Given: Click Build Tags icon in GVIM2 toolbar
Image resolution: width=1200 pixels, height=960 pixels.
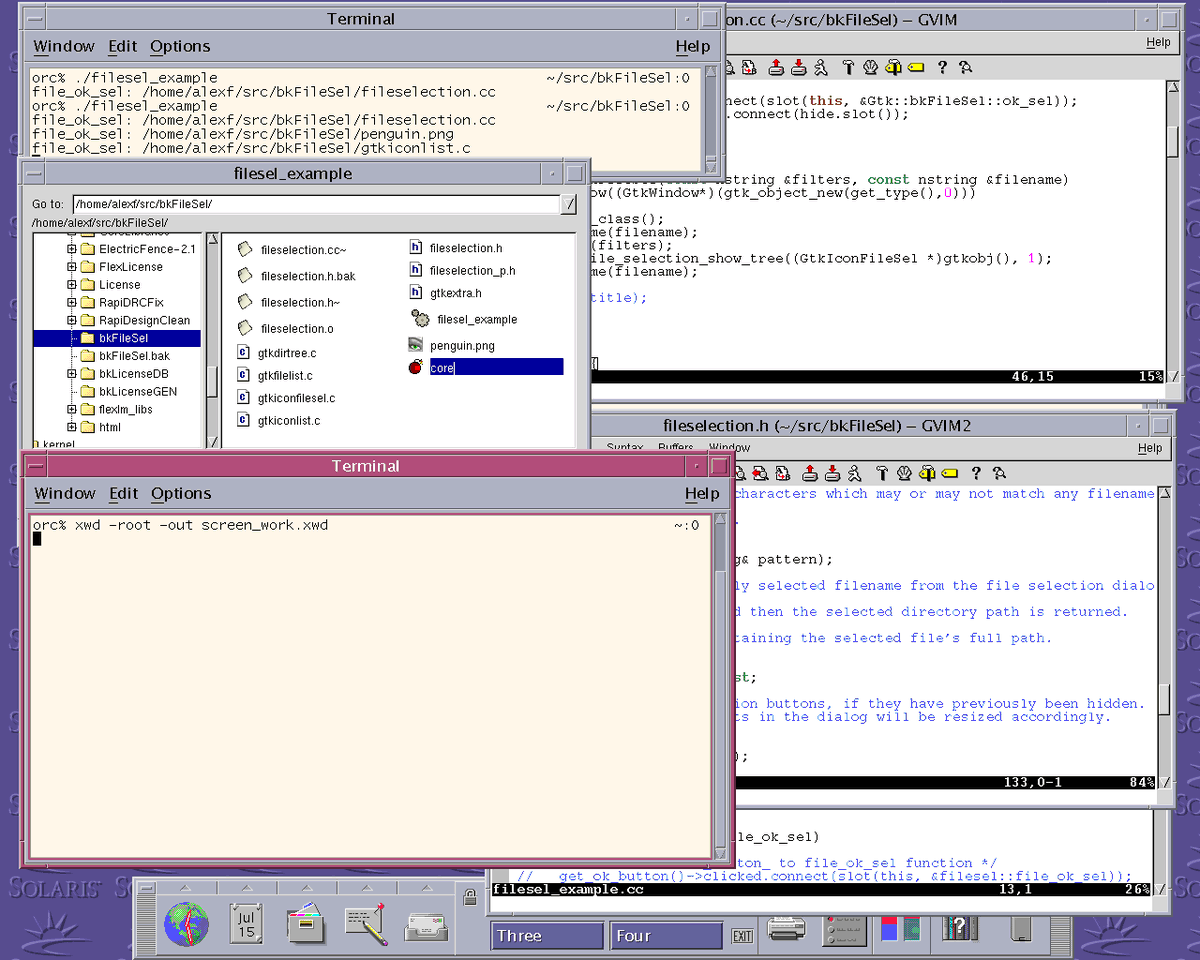Looking at the screenshot, I should [927, 473].
